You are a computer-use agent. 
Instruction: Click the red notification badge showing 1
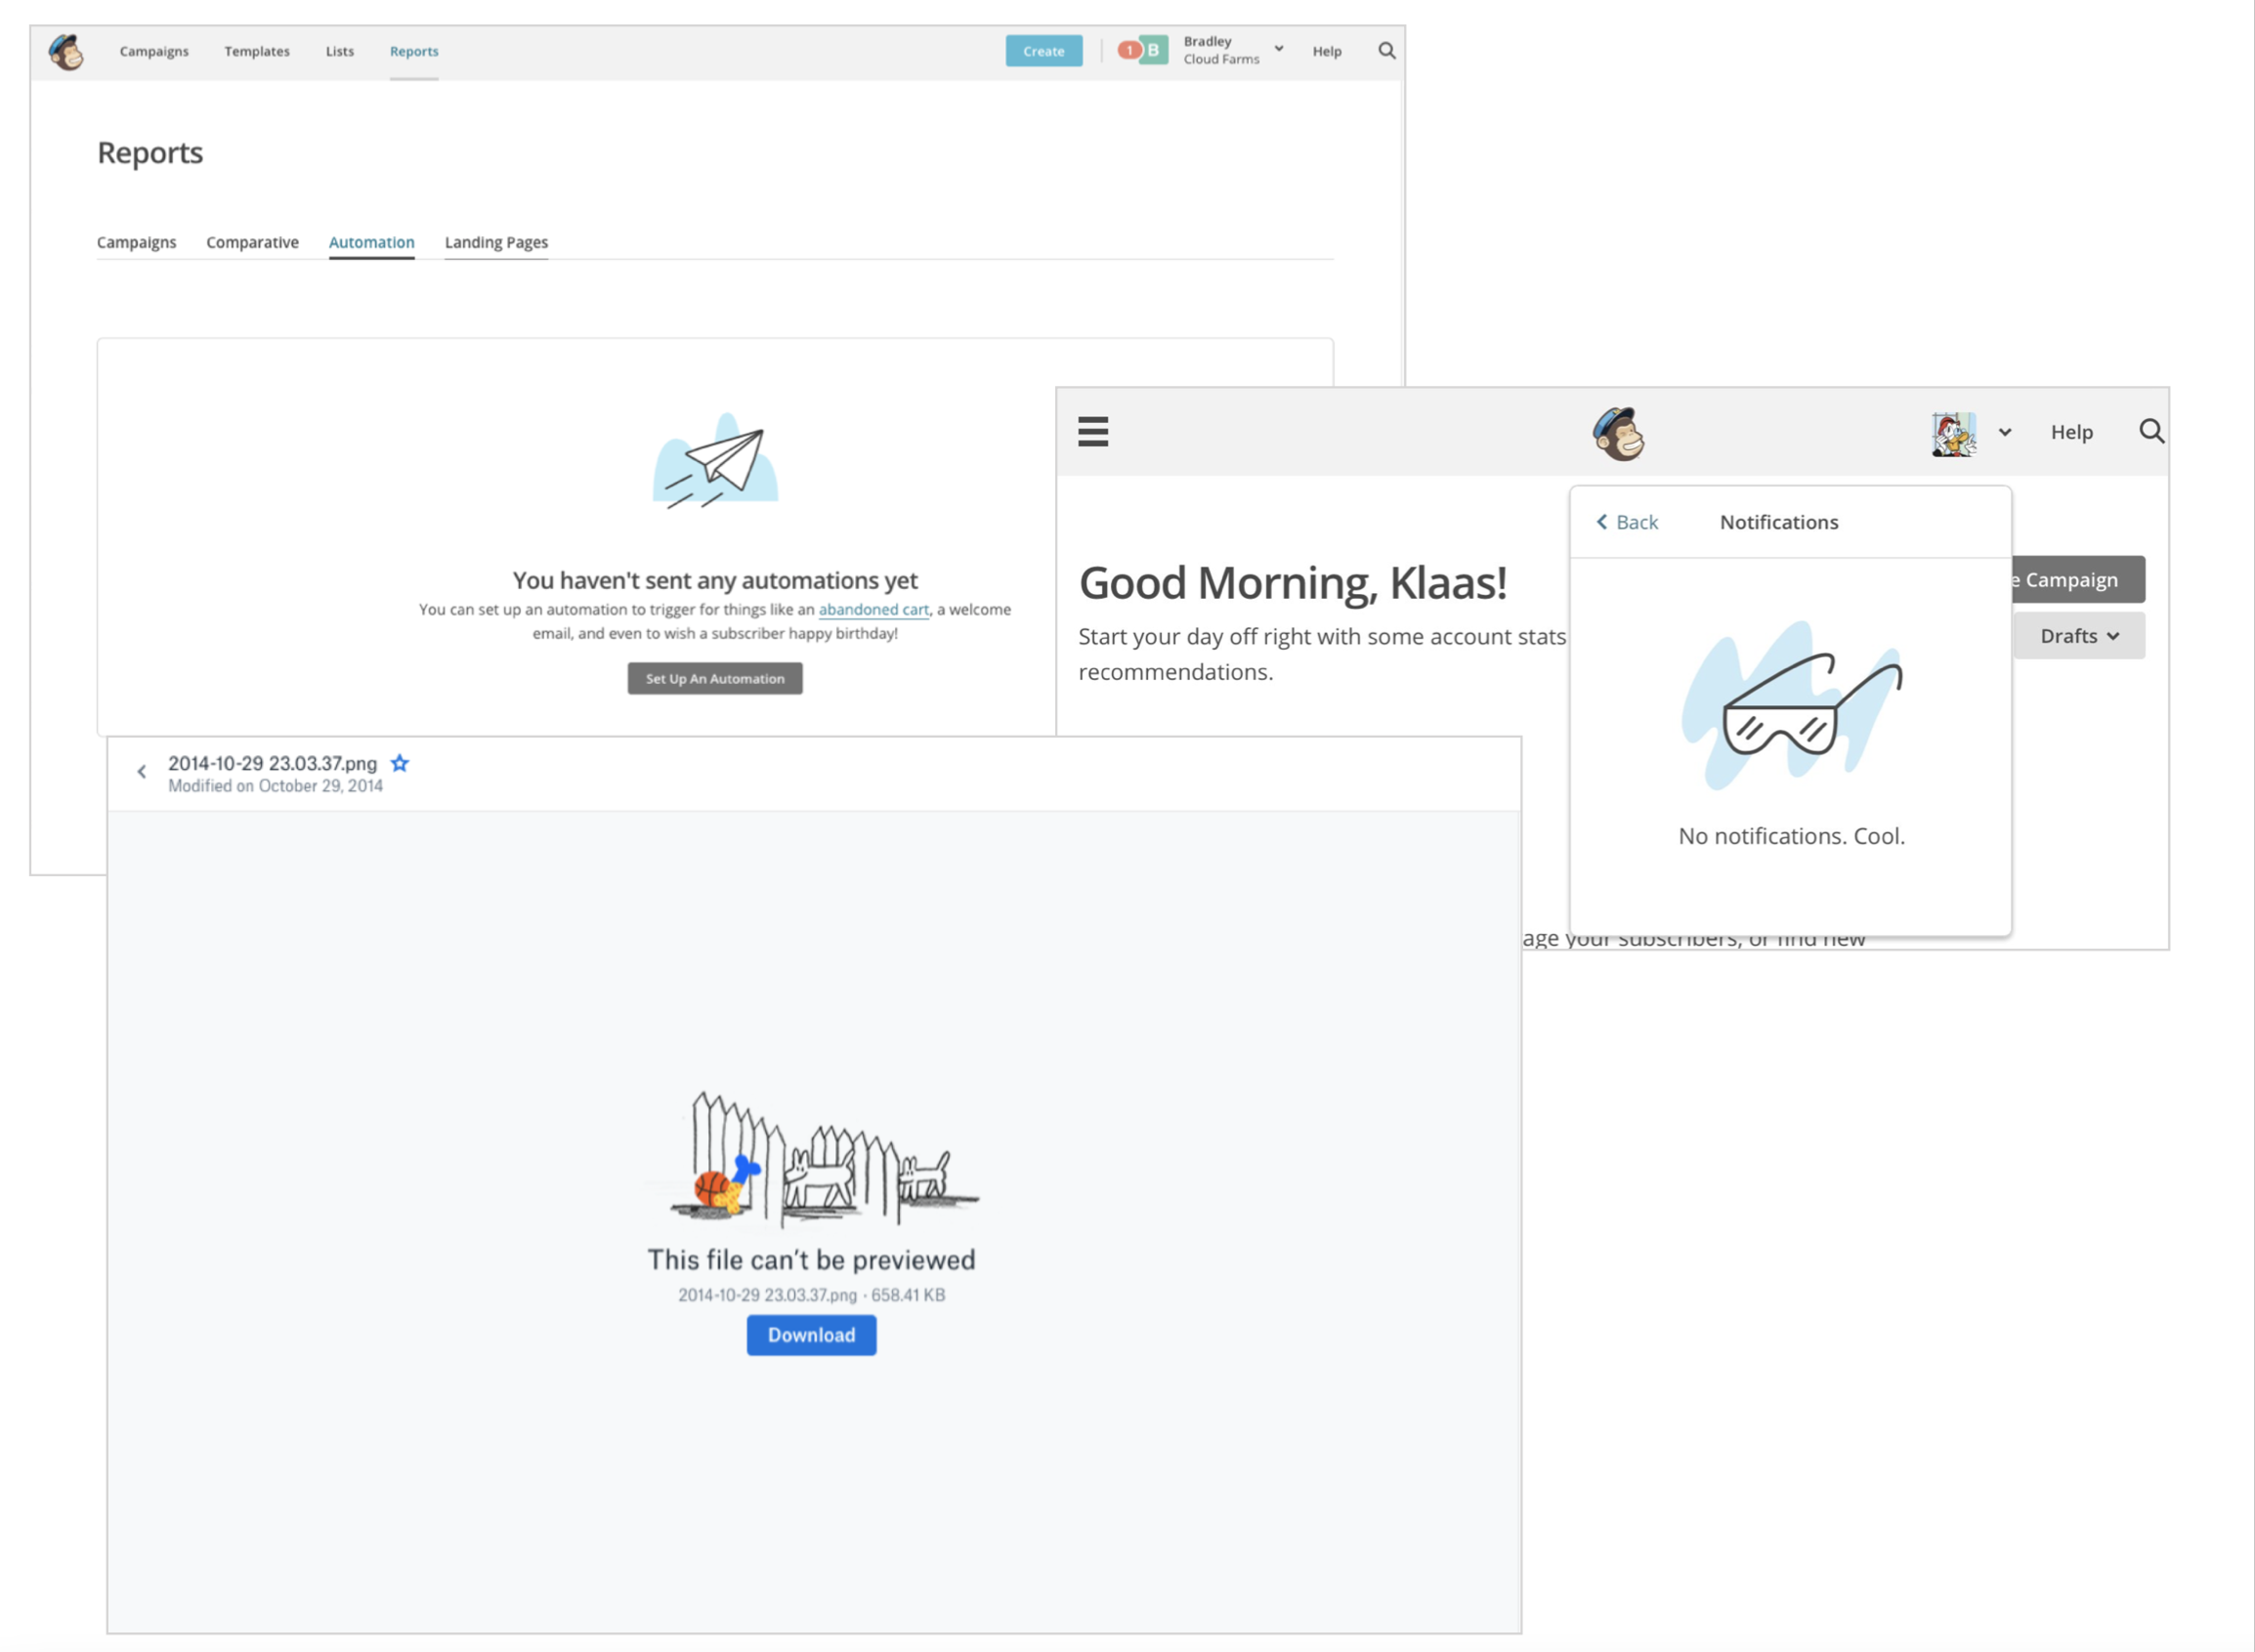[x=1128, y=50]
